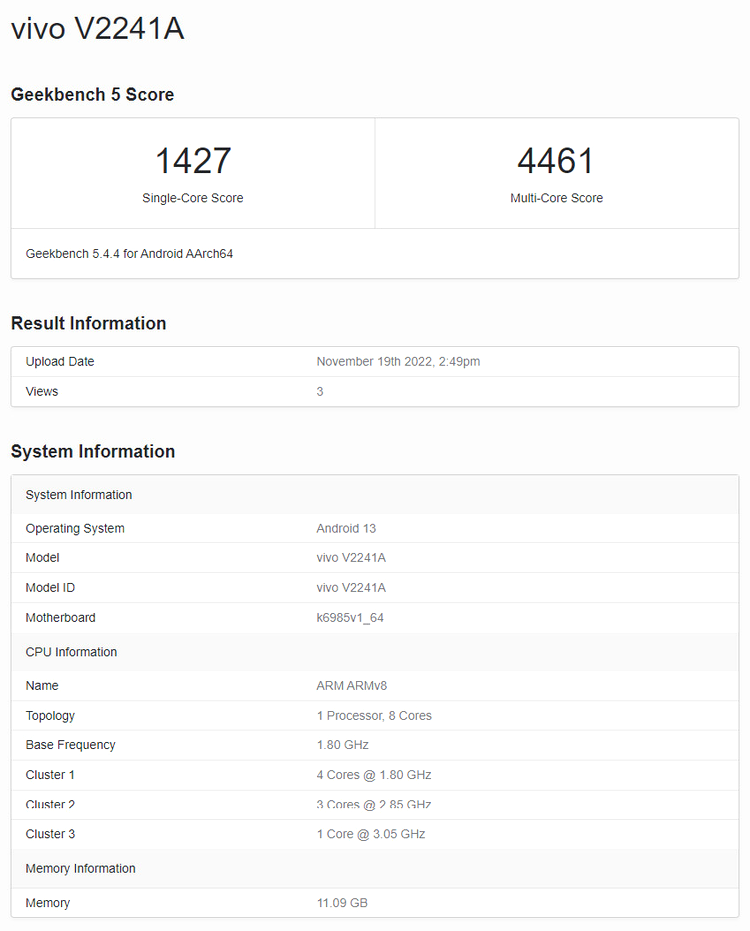Screen dimensions: 750x931
Task: Click the Base Frequency label
Action: click(70, 745)
